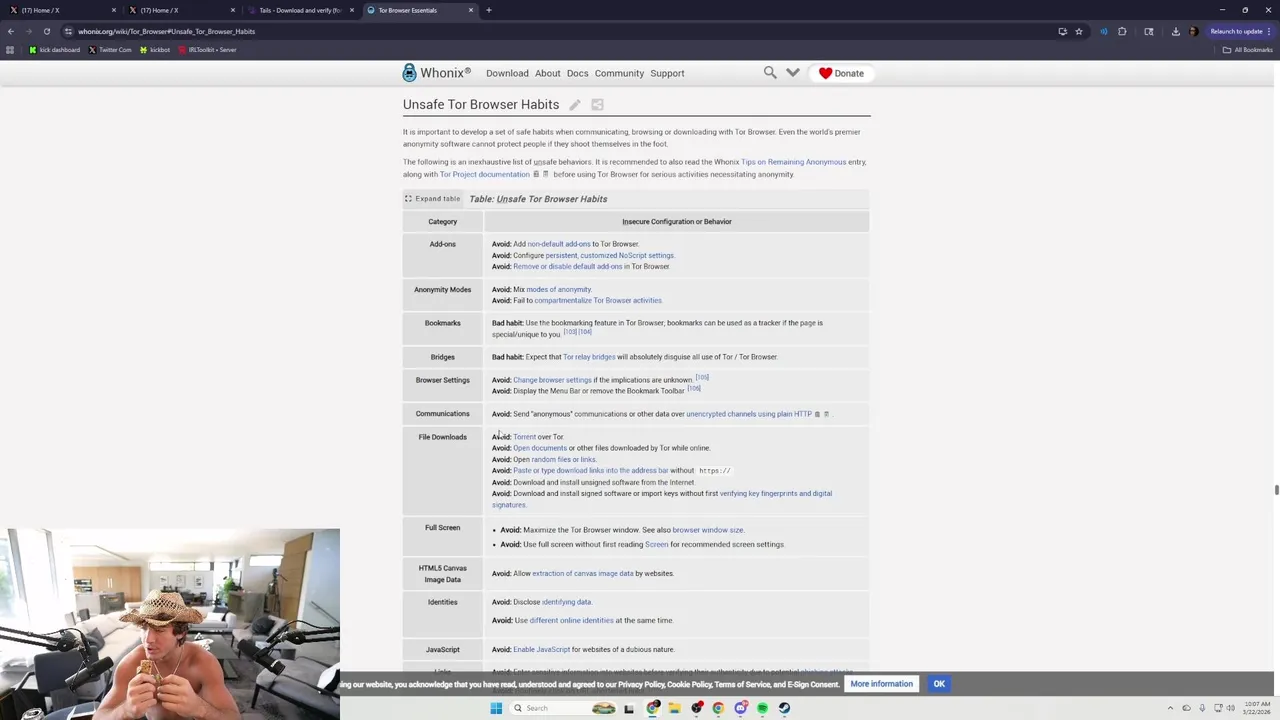The image size is (1280, 720).
Task: Click the page vertical scrollbar thumb
Action: [x=1276, y=489]
